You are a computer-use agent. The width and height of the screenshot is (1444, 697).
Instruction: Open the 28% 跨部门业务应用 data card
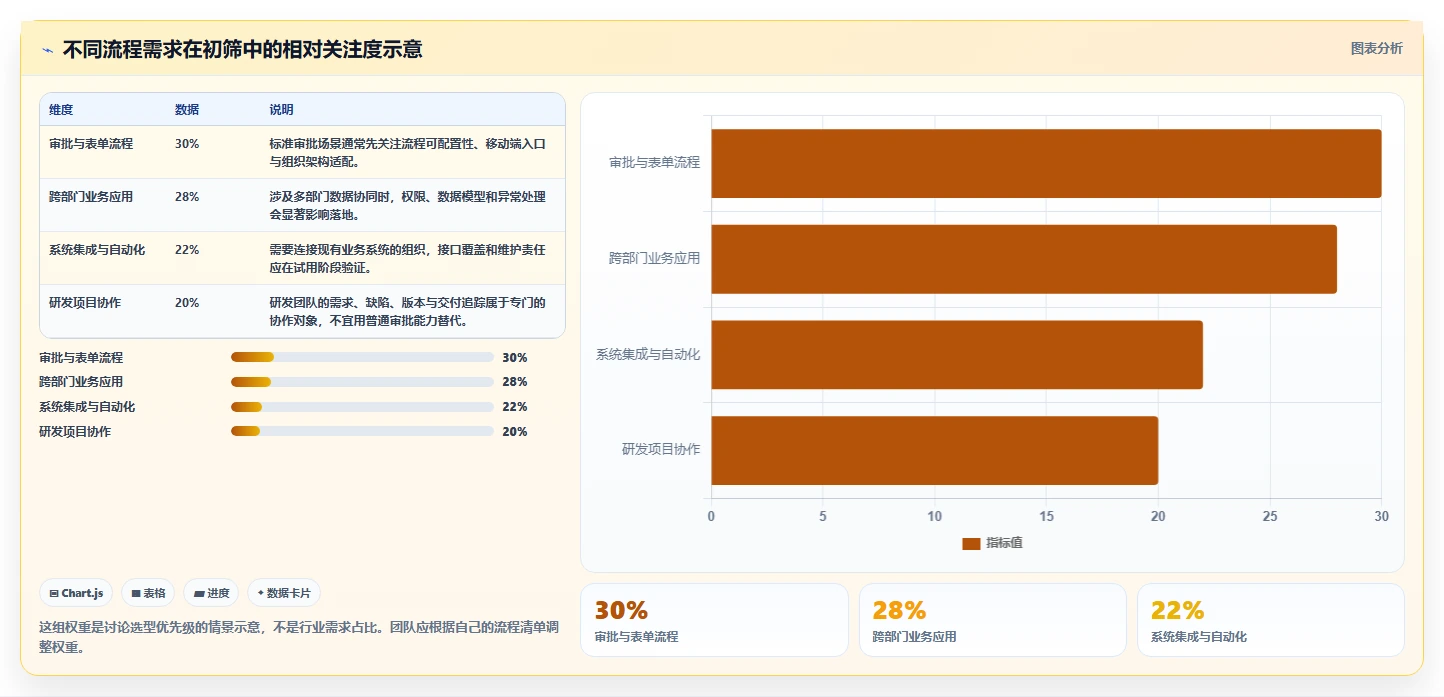pyautogui.click(x=992, y=620)
